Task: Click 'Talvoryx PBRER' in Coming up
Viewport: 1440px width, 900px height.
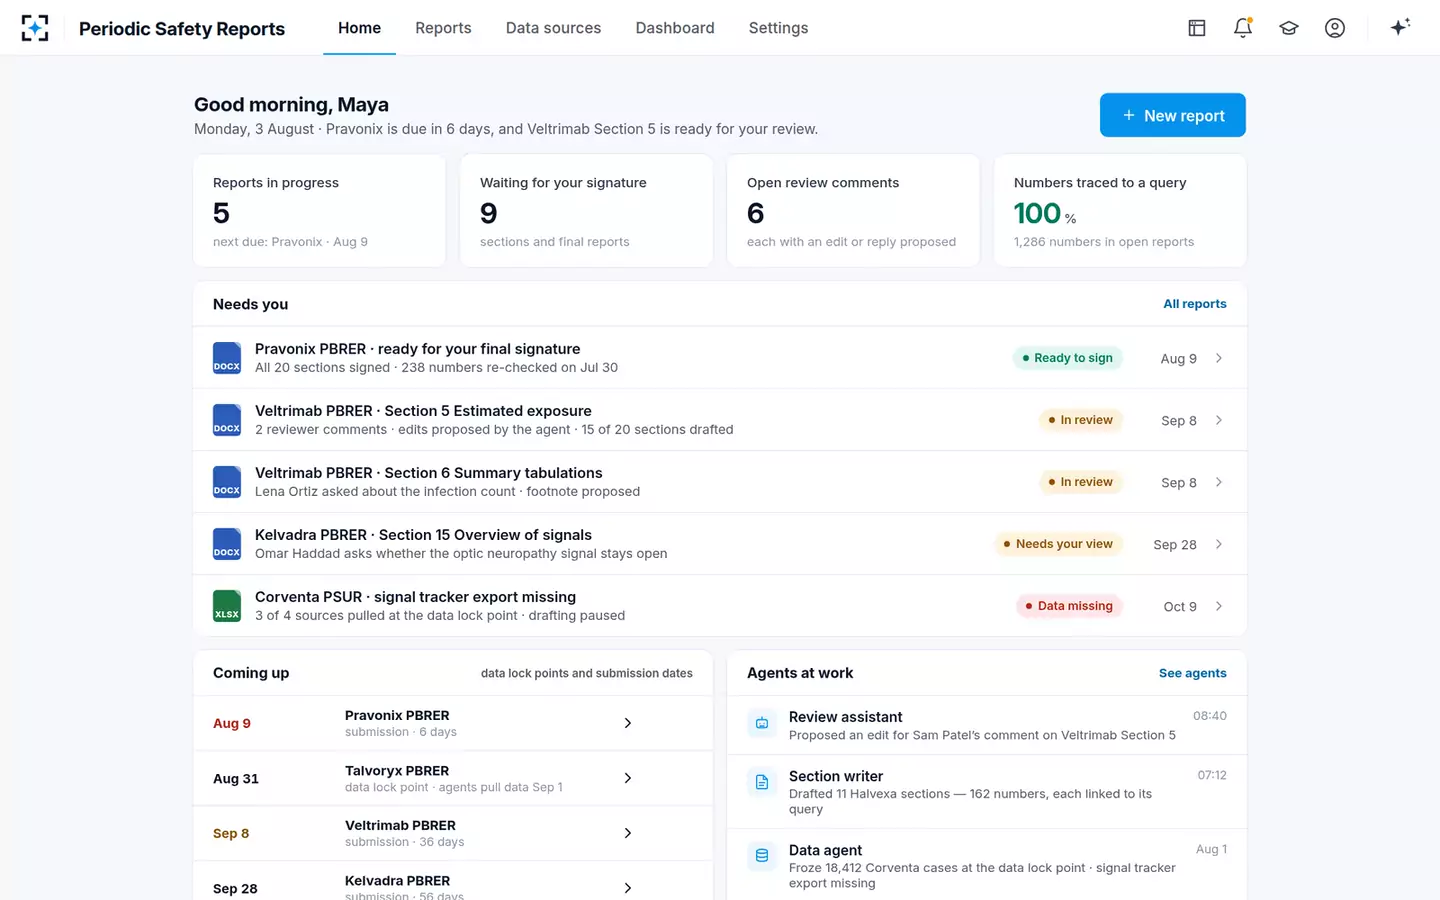Action: click(x=397, y=771)
